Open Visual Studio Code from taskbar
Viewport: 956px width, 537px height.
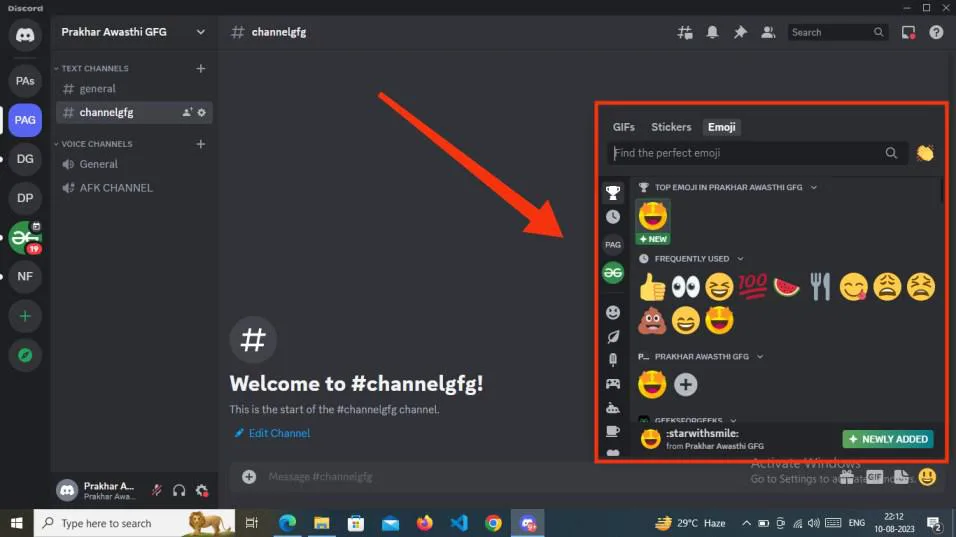458,523
